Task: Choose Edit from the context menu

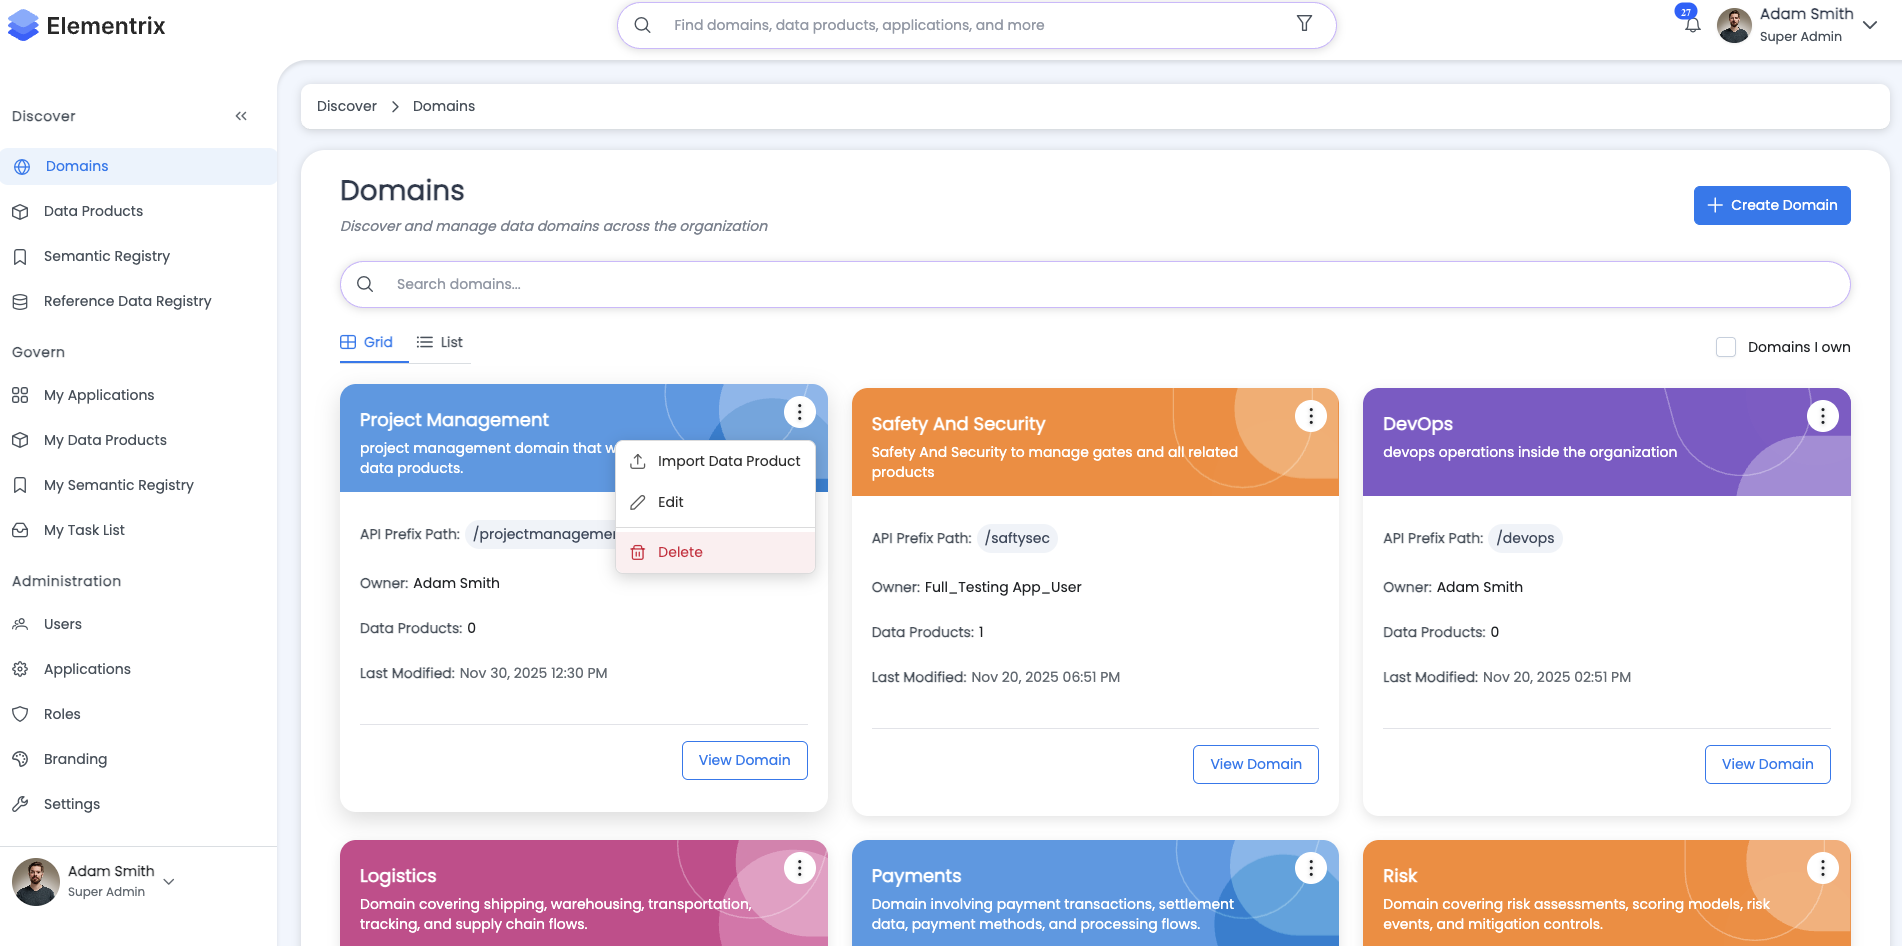Action: [x=716, y=502]
